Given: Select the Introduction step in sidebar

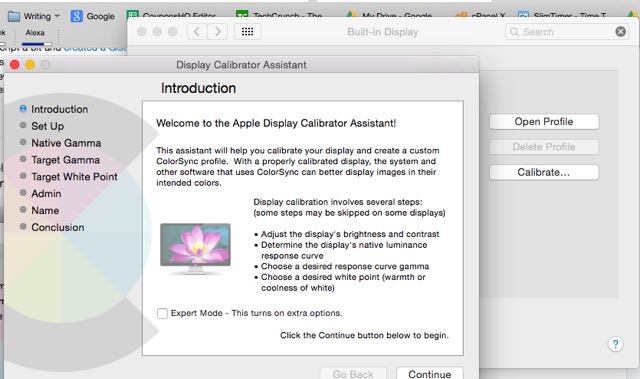Looking at the screenshot, I should click(53, 109).
